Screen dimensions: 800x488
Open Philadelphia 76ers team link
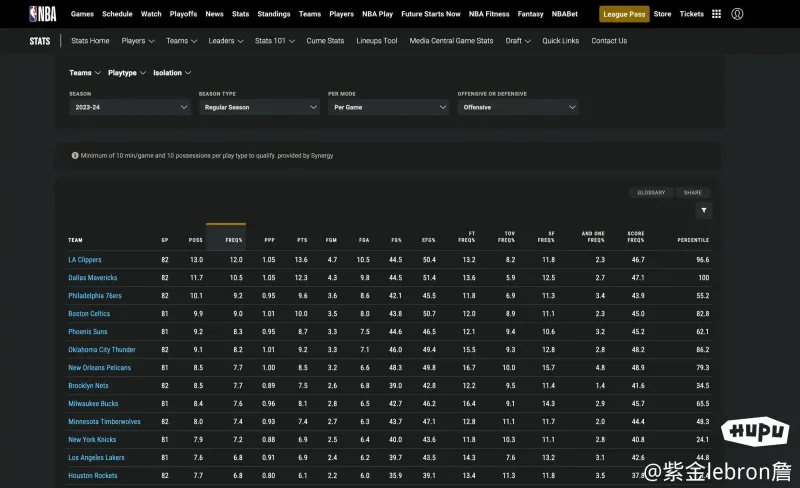point(95,296)
